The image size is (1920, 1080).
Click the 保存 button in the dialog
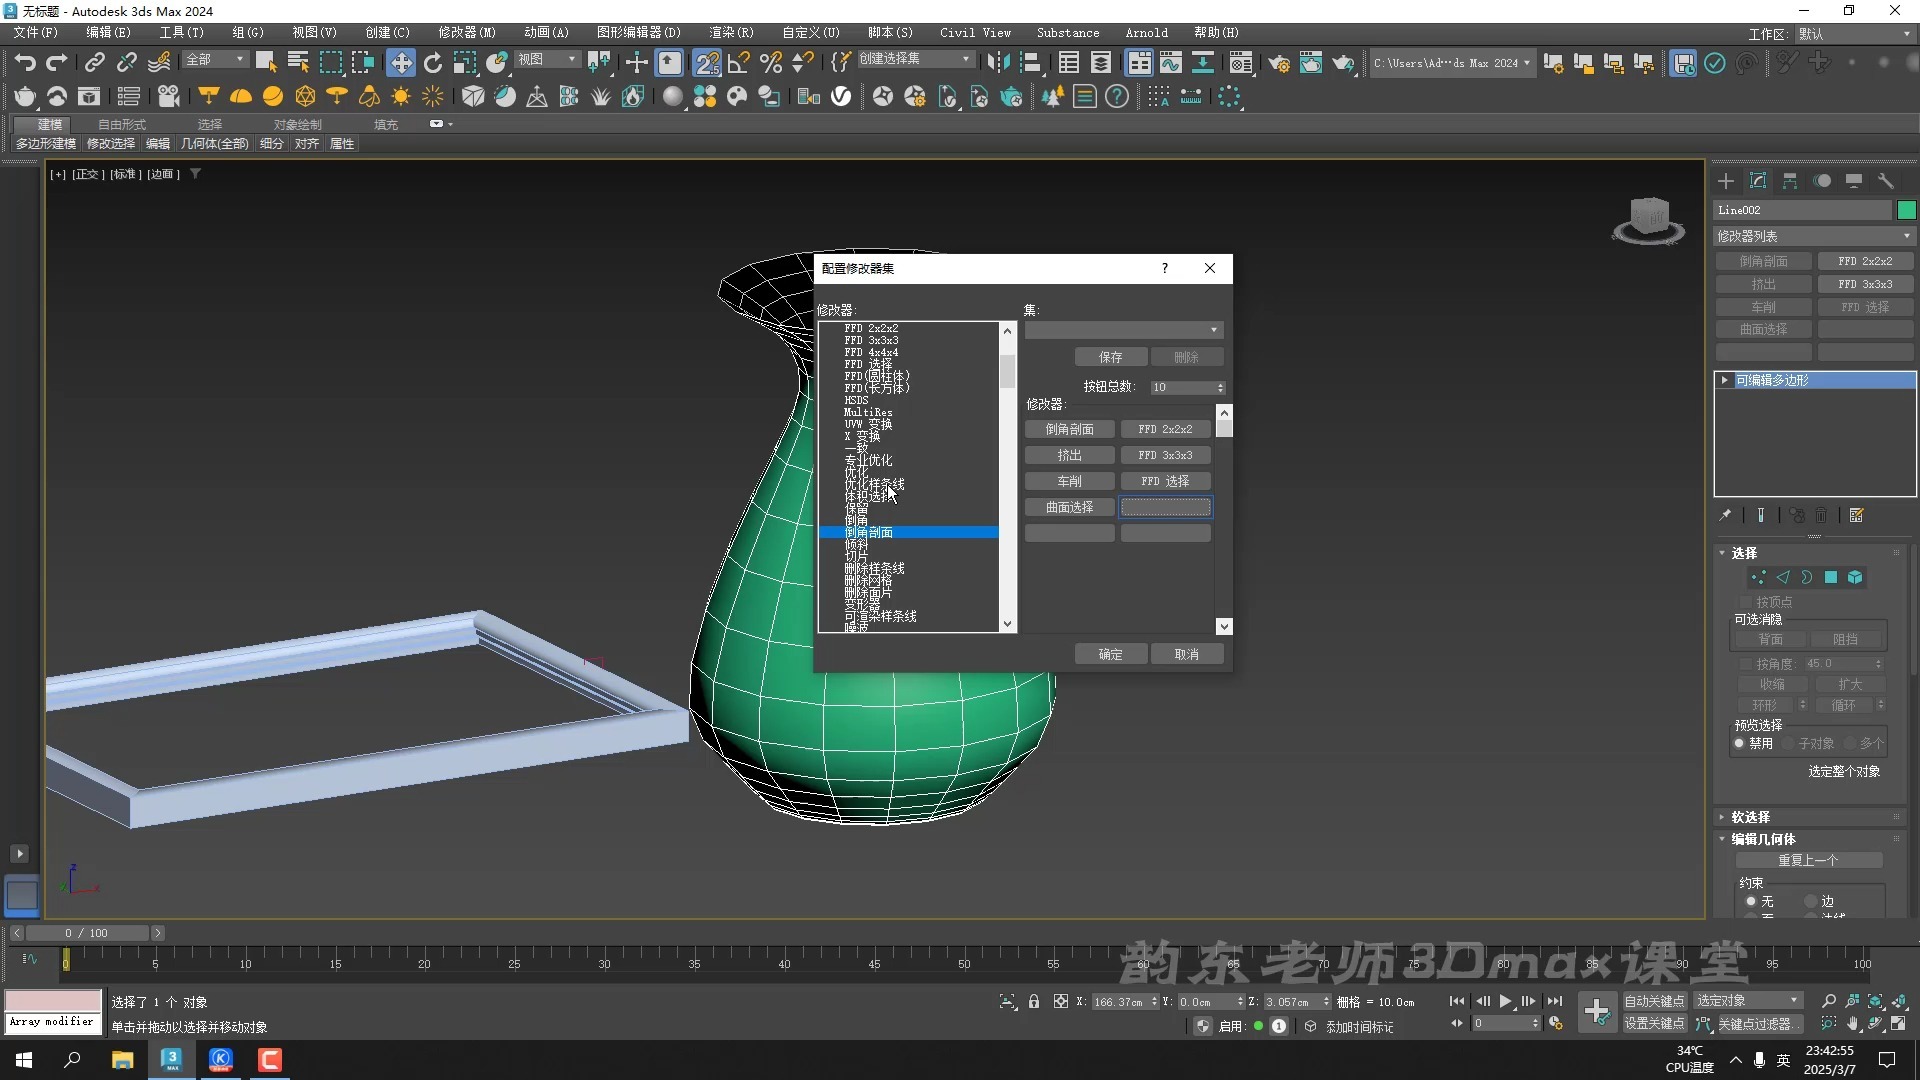coord(1110,356)
